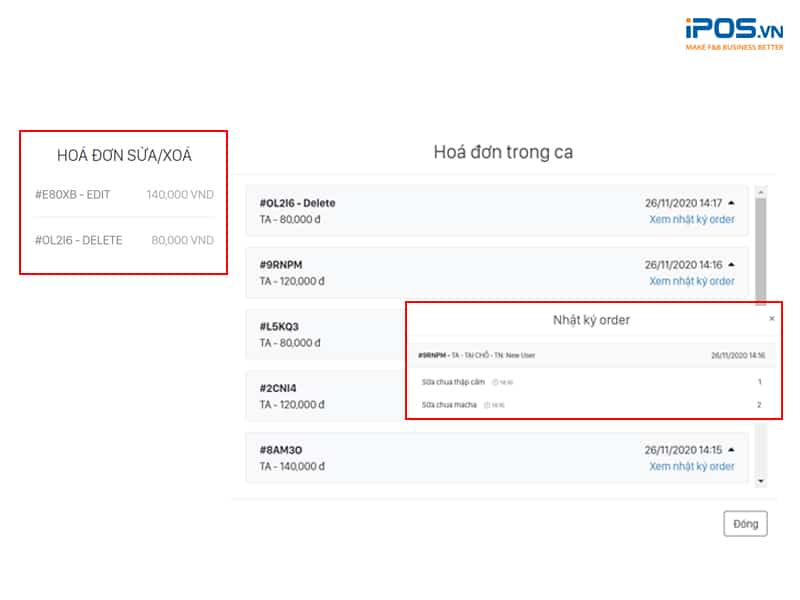Toggle the arrow next to 26/11/2020 14:15
Image resolution: width=800 pixels, height=600 pixels.
click(x=731, y=450)
